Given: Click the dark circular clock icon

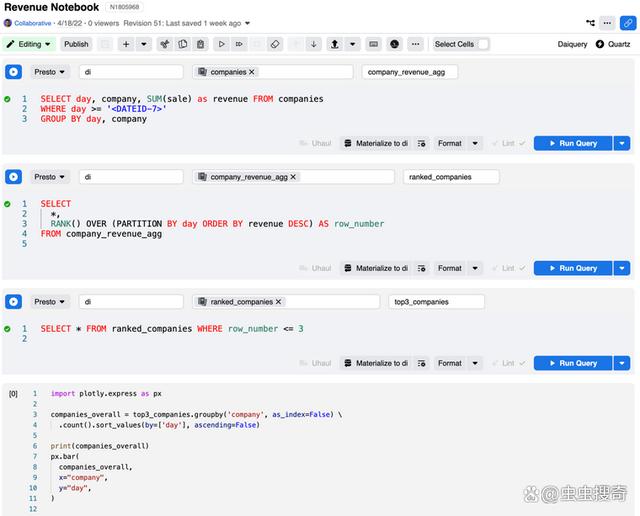Looking at the screenshot, I should point(394,44).
